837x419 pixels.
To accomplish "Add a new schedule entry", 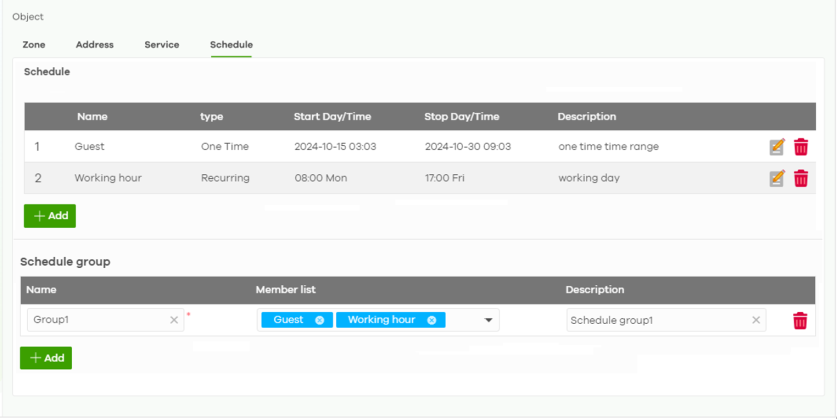I will tap(50, 216).
